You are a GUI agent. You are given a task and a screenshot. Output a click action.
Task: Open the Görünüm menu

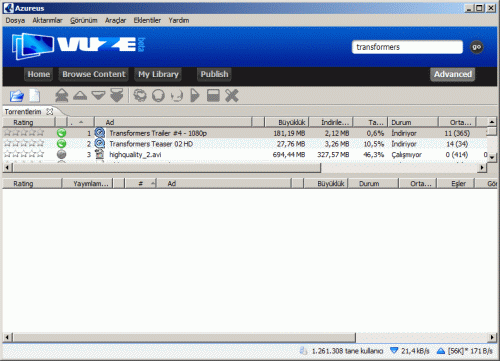point(83,20)
